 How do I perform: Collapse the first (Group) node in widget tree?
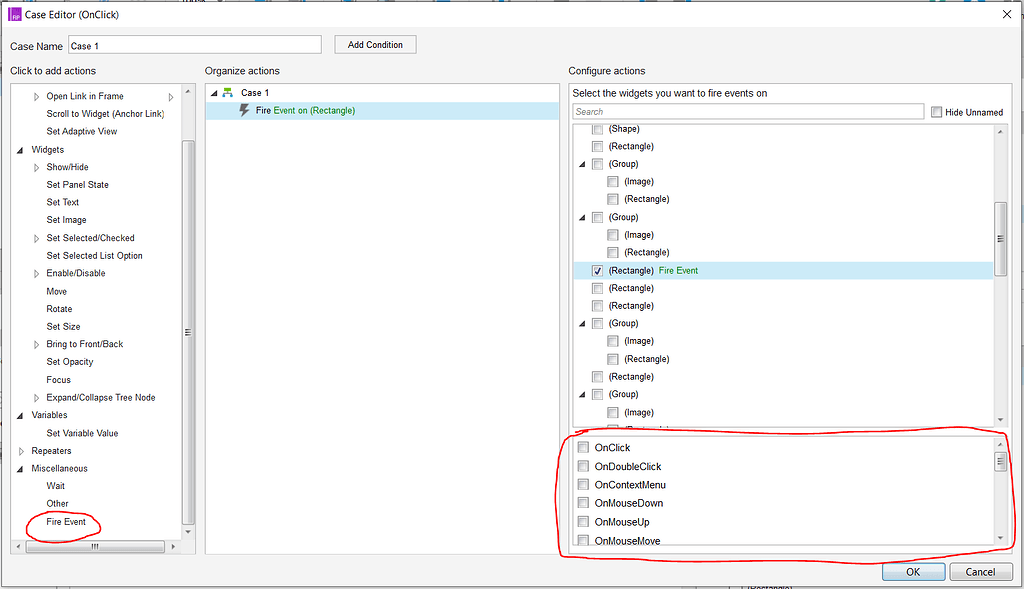[x=580, y=164]
